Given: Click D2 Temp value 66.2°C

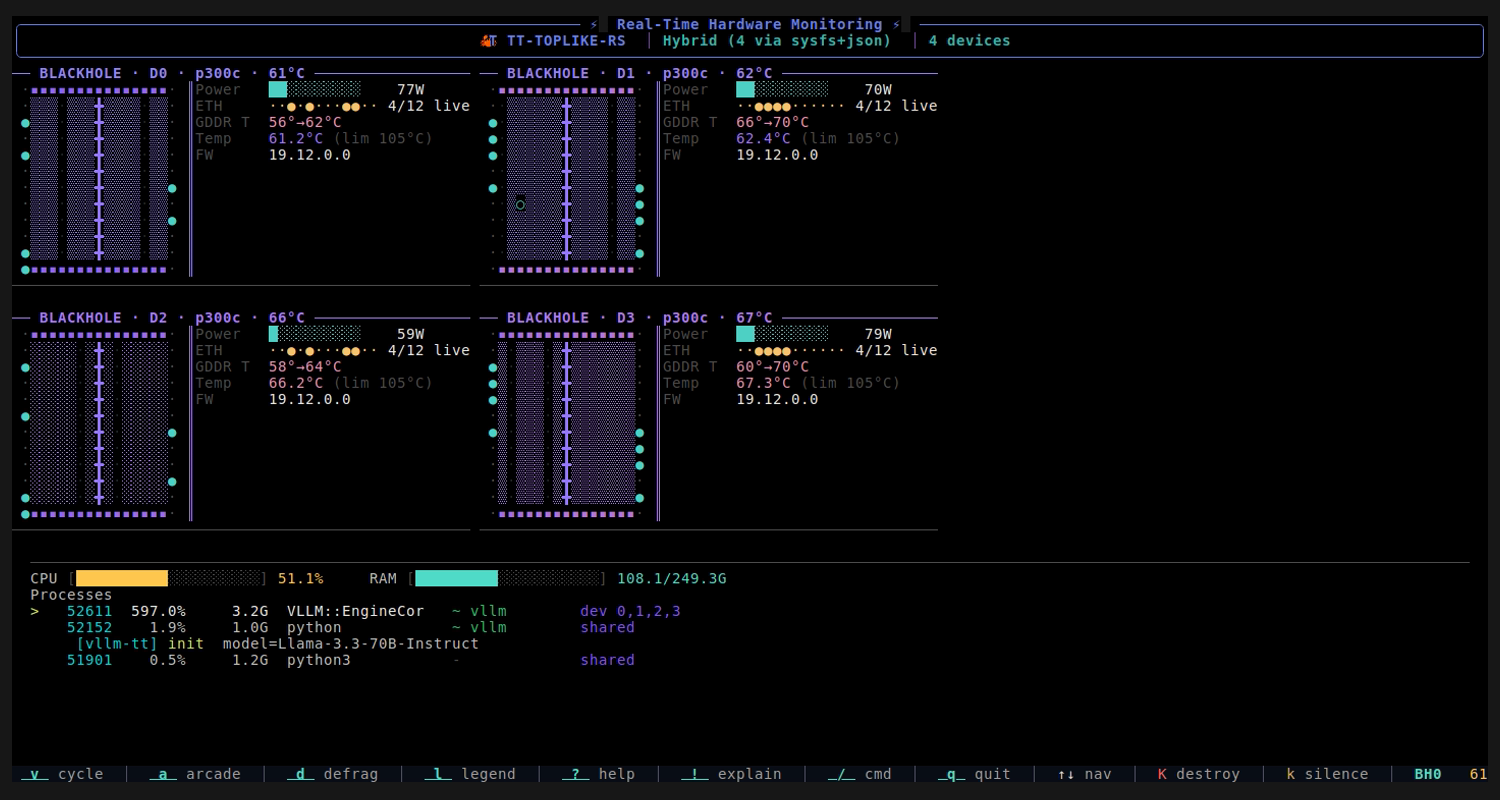Looking at the screenshot, I should pyautogui.click(x=296, y=383).
